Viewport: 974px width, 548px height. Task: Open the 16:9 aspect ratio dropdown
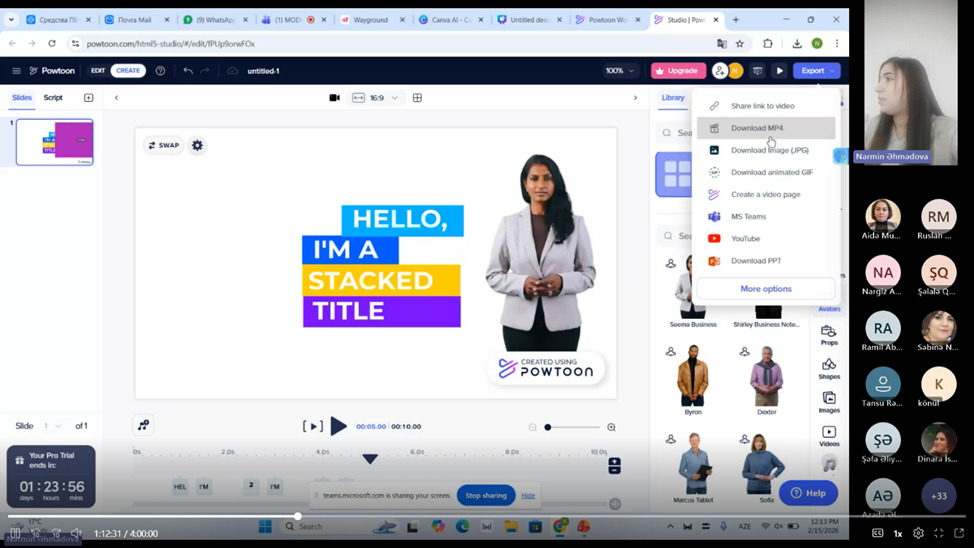(376, 98)
